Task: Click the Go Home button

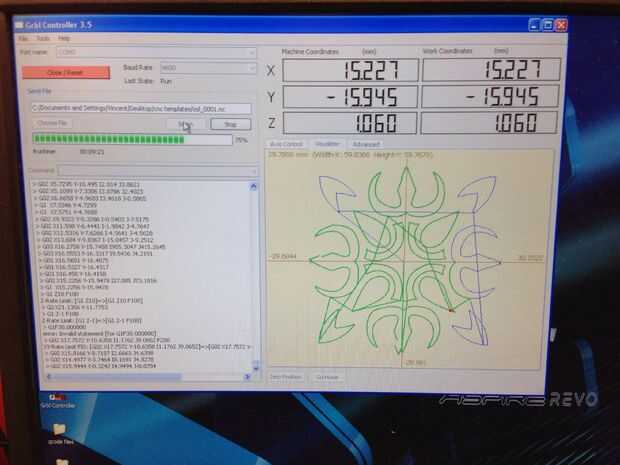Action: pyautogui.click(x=327, y=377)
